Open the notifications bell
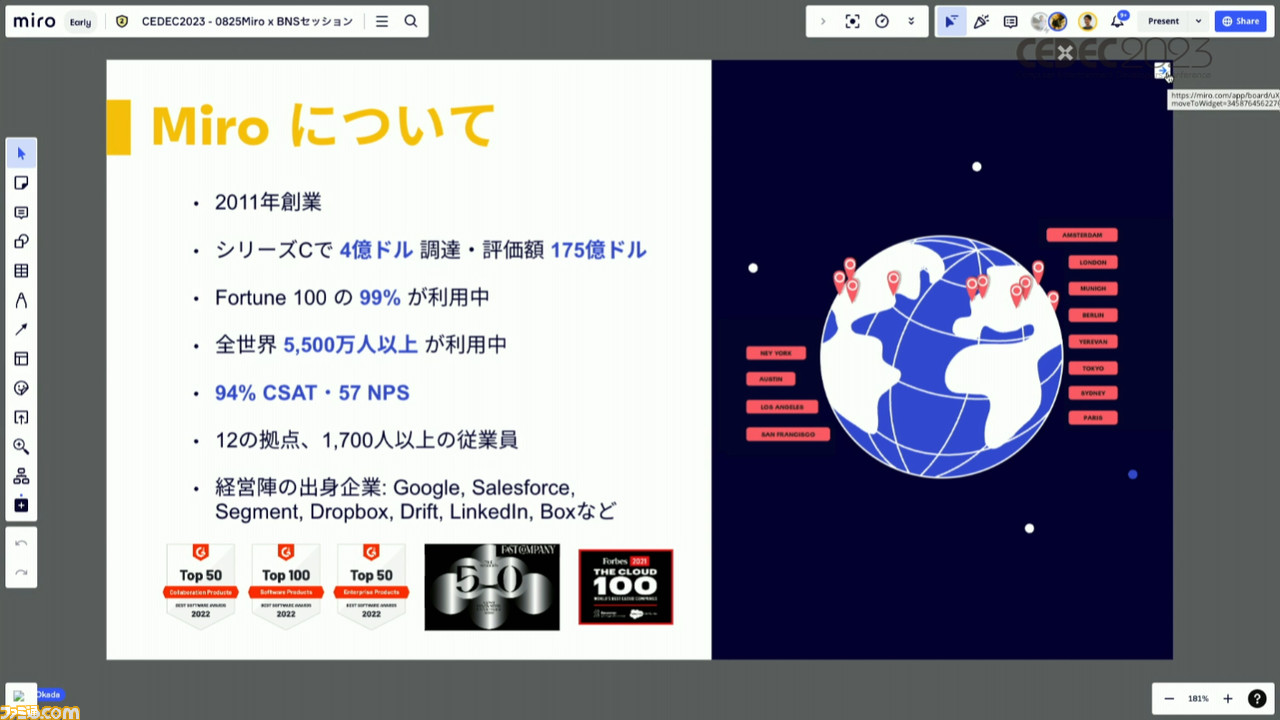The width and height of the screenshot is (1280, 720). coord(1118,21)
